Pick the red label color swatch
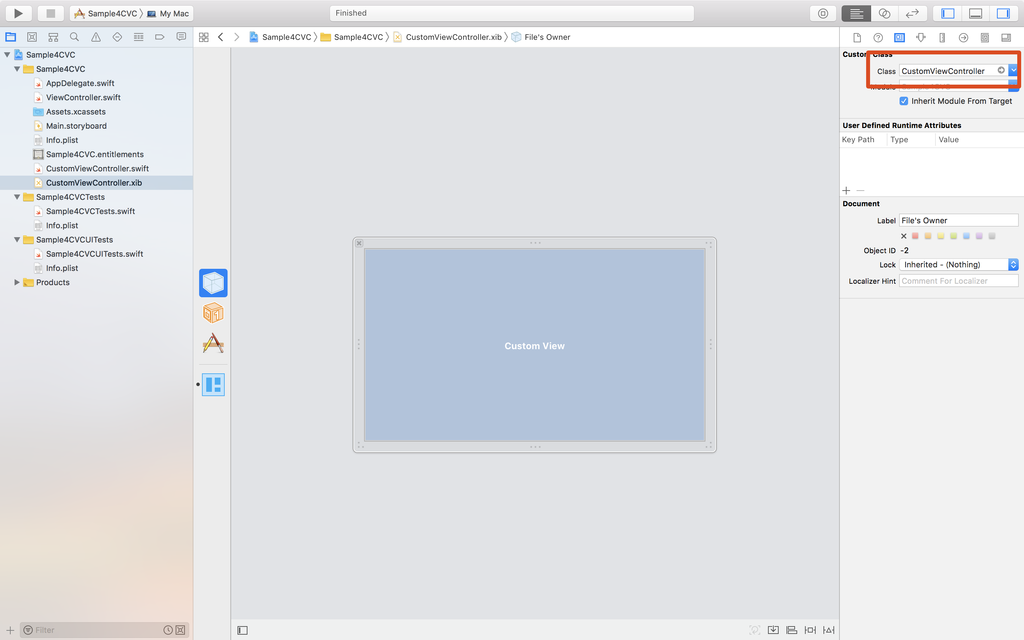Image resolution: width=1024 pixels, height=640 pixels. coord(916,236)
